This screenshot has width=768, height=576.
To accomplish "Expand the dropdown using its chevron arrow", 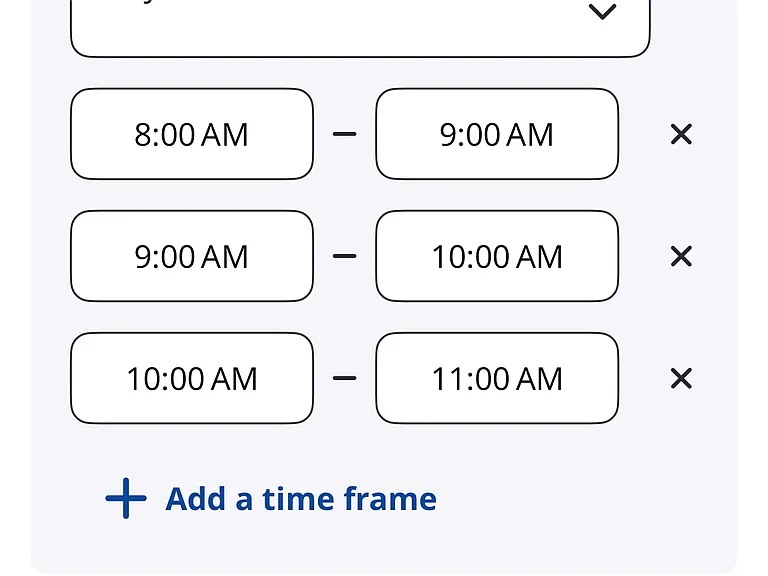I will point(602,11).
